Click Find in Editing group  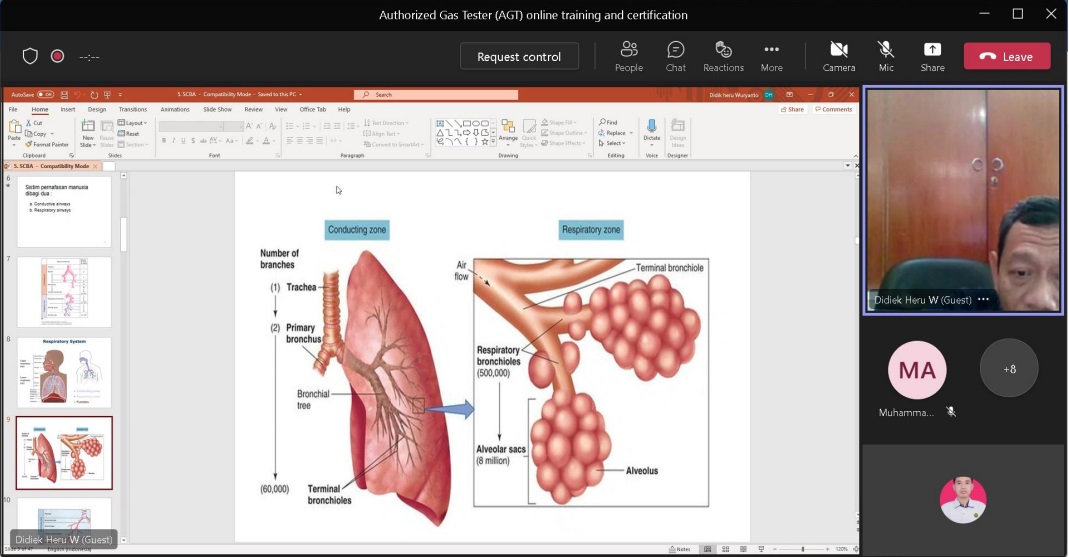[x=608, y=123]
